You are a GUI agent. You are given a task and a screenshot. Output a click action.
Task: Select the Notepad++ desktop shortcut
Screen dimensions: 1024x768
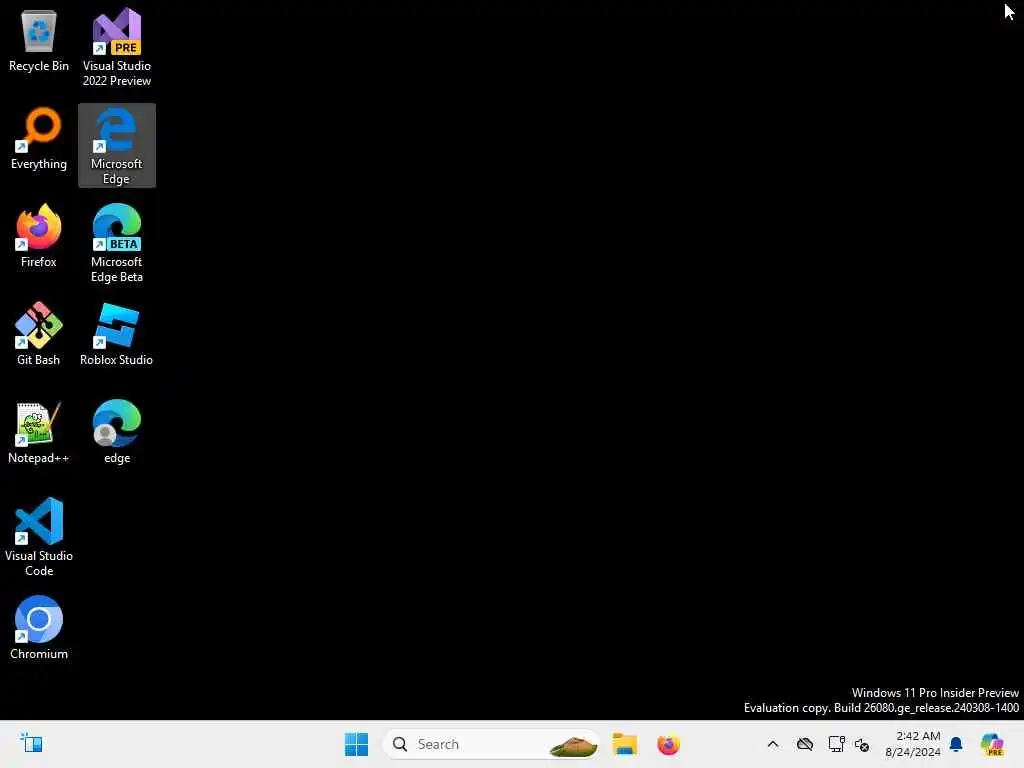point(39,433)
